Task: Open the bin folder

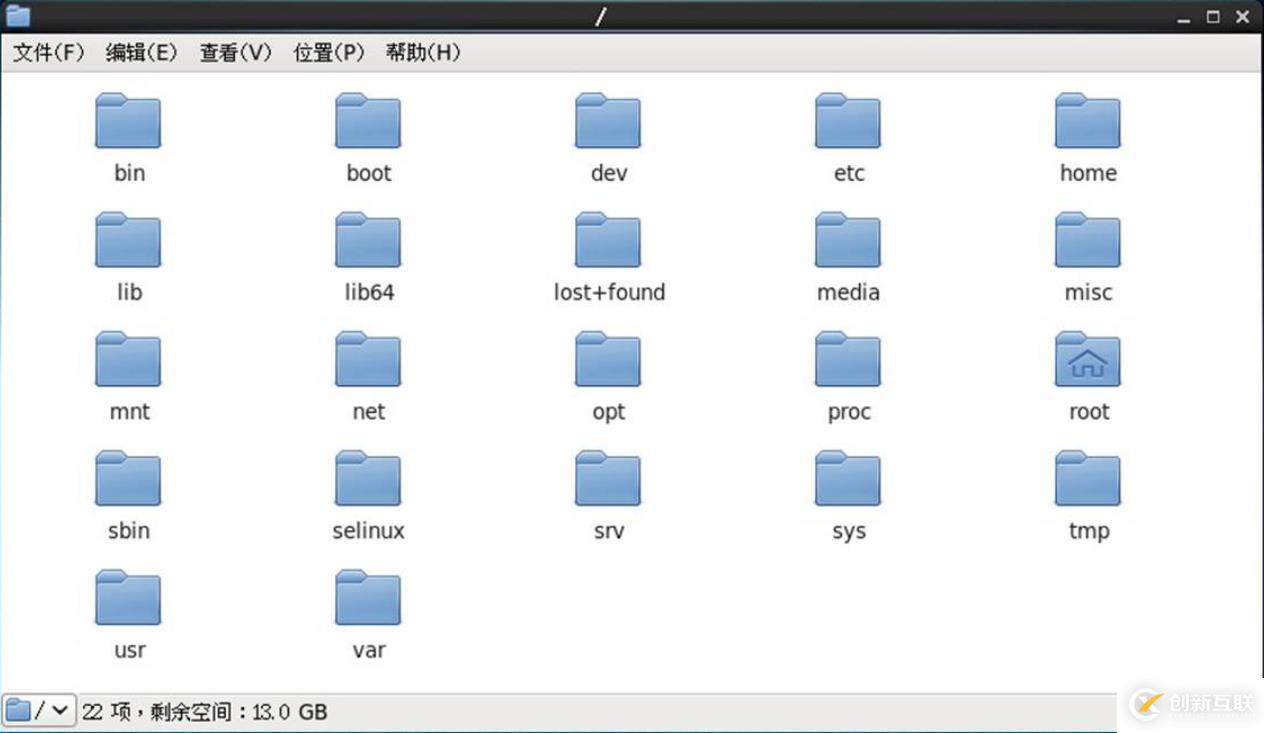Action: click(127, 120)
